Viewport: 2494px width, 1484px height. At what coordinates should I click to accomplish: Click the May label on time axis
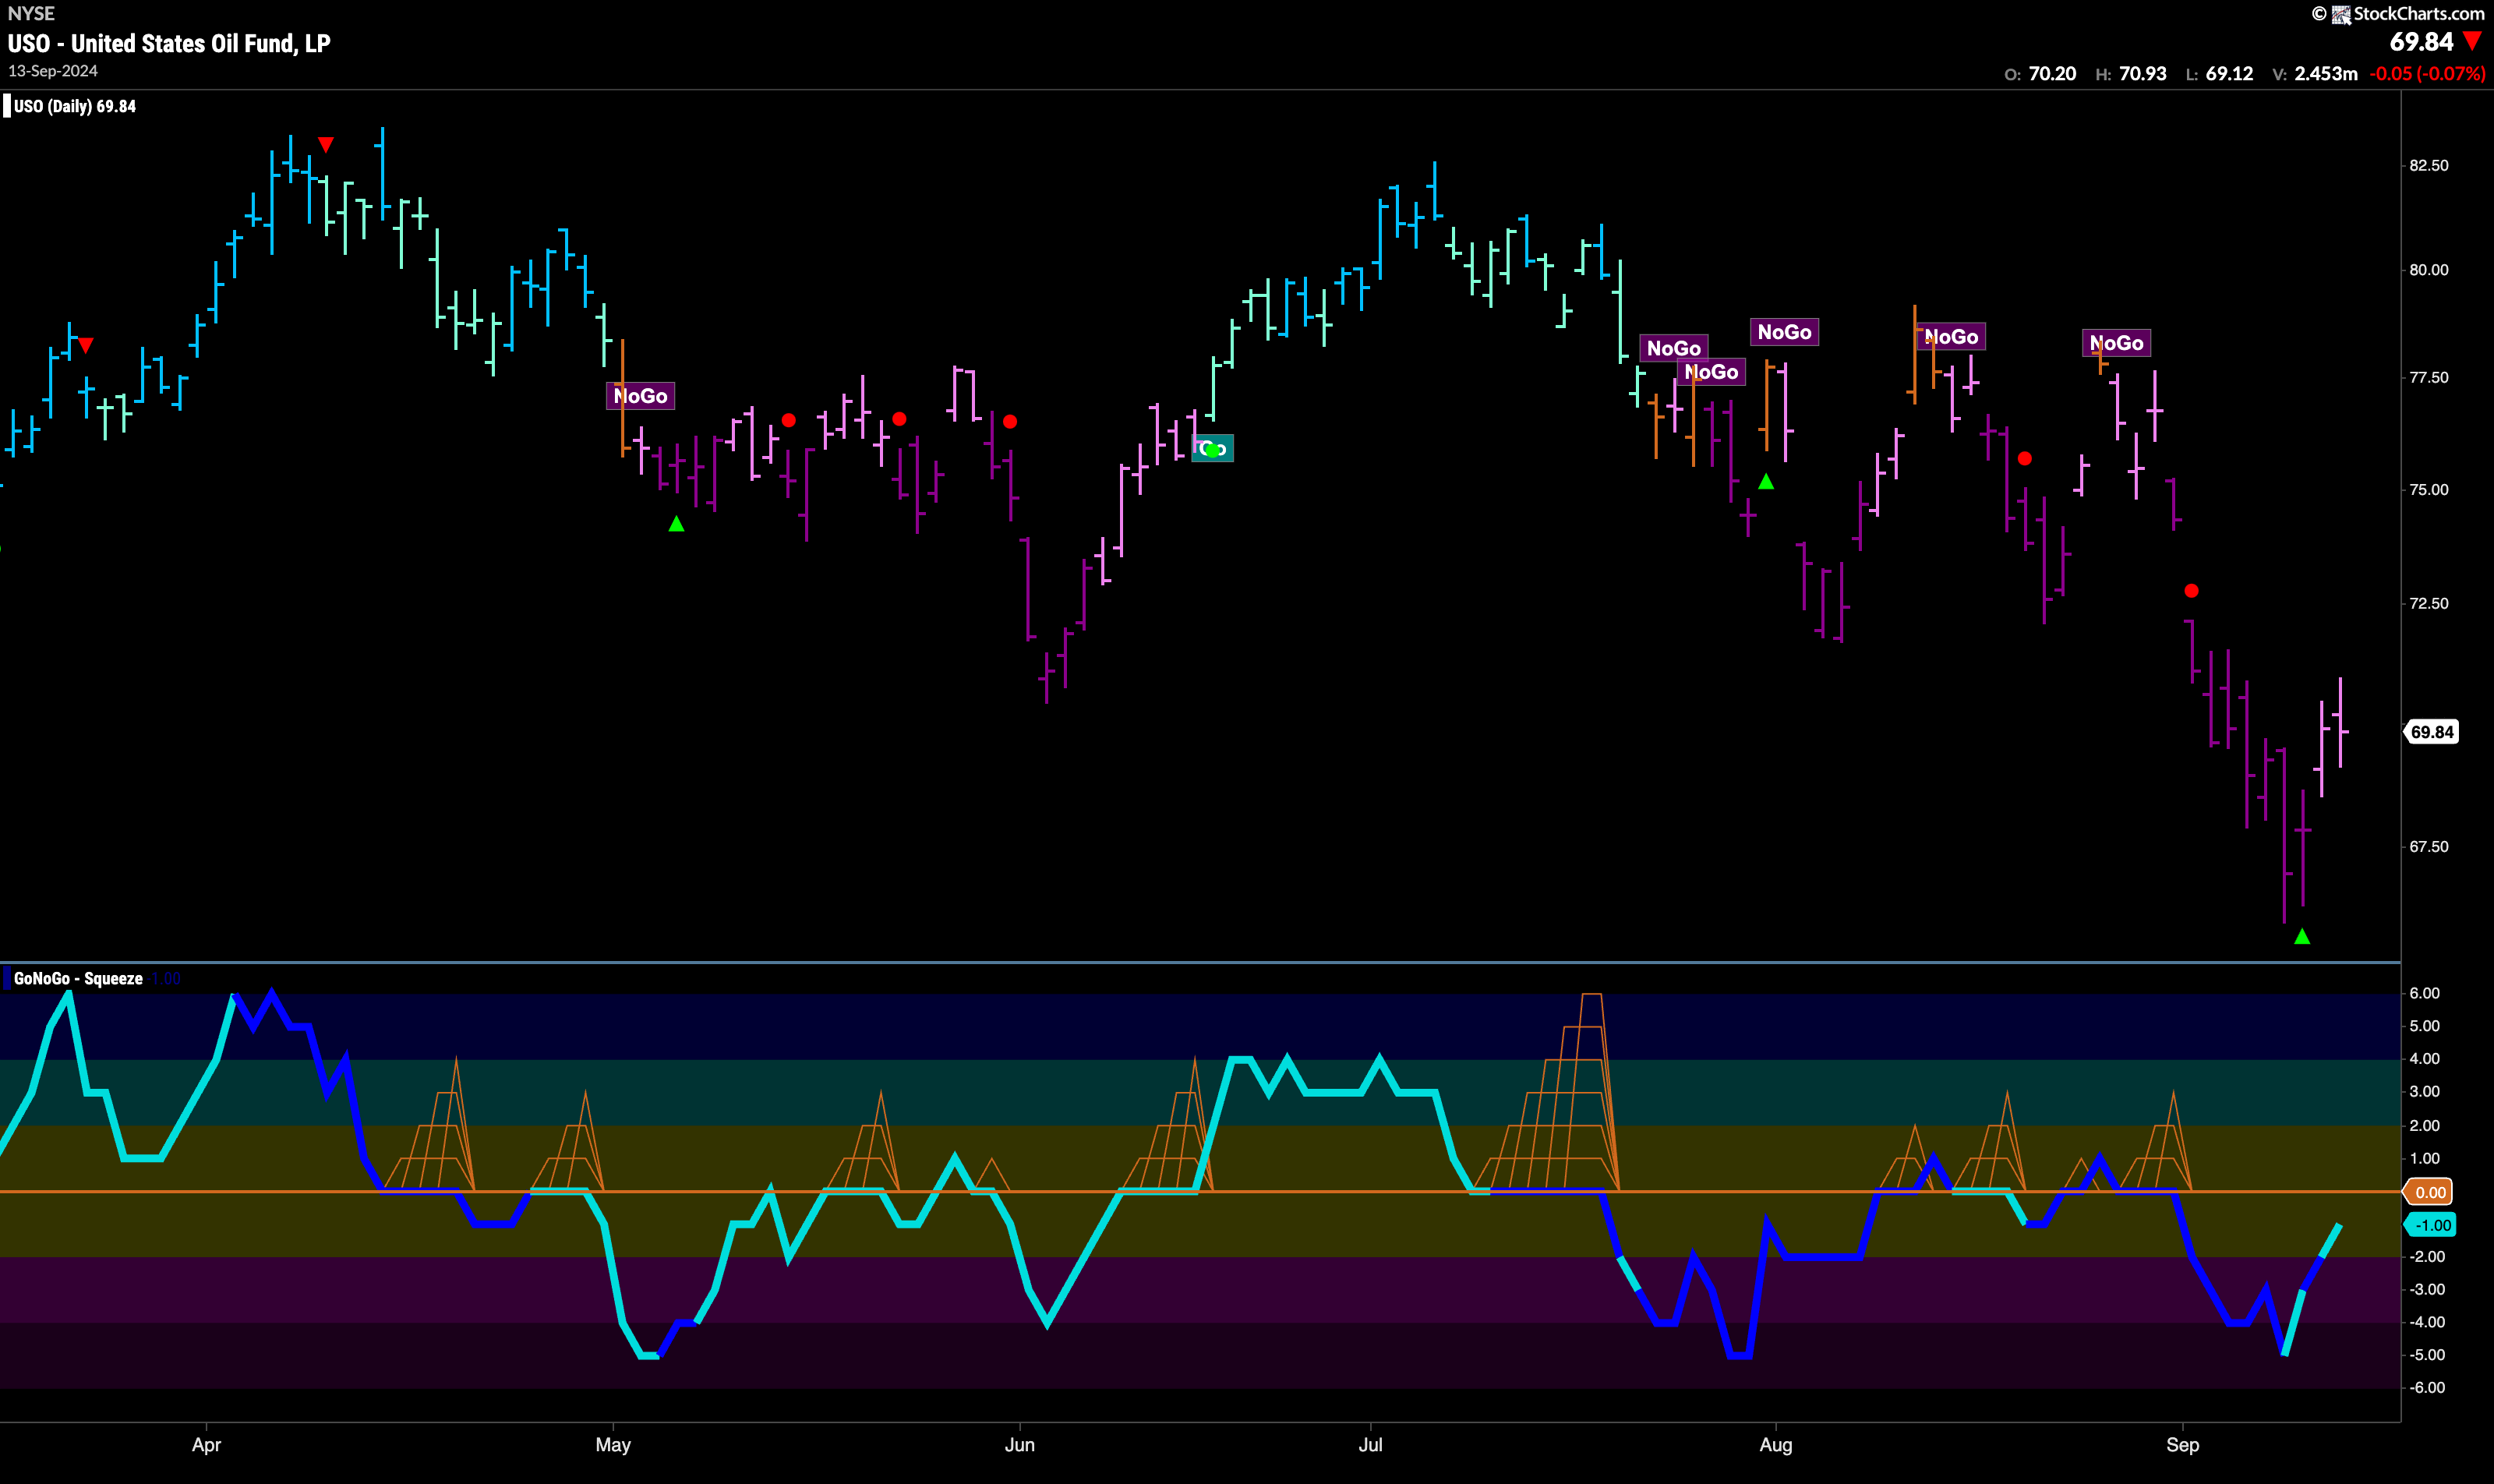613,1445
